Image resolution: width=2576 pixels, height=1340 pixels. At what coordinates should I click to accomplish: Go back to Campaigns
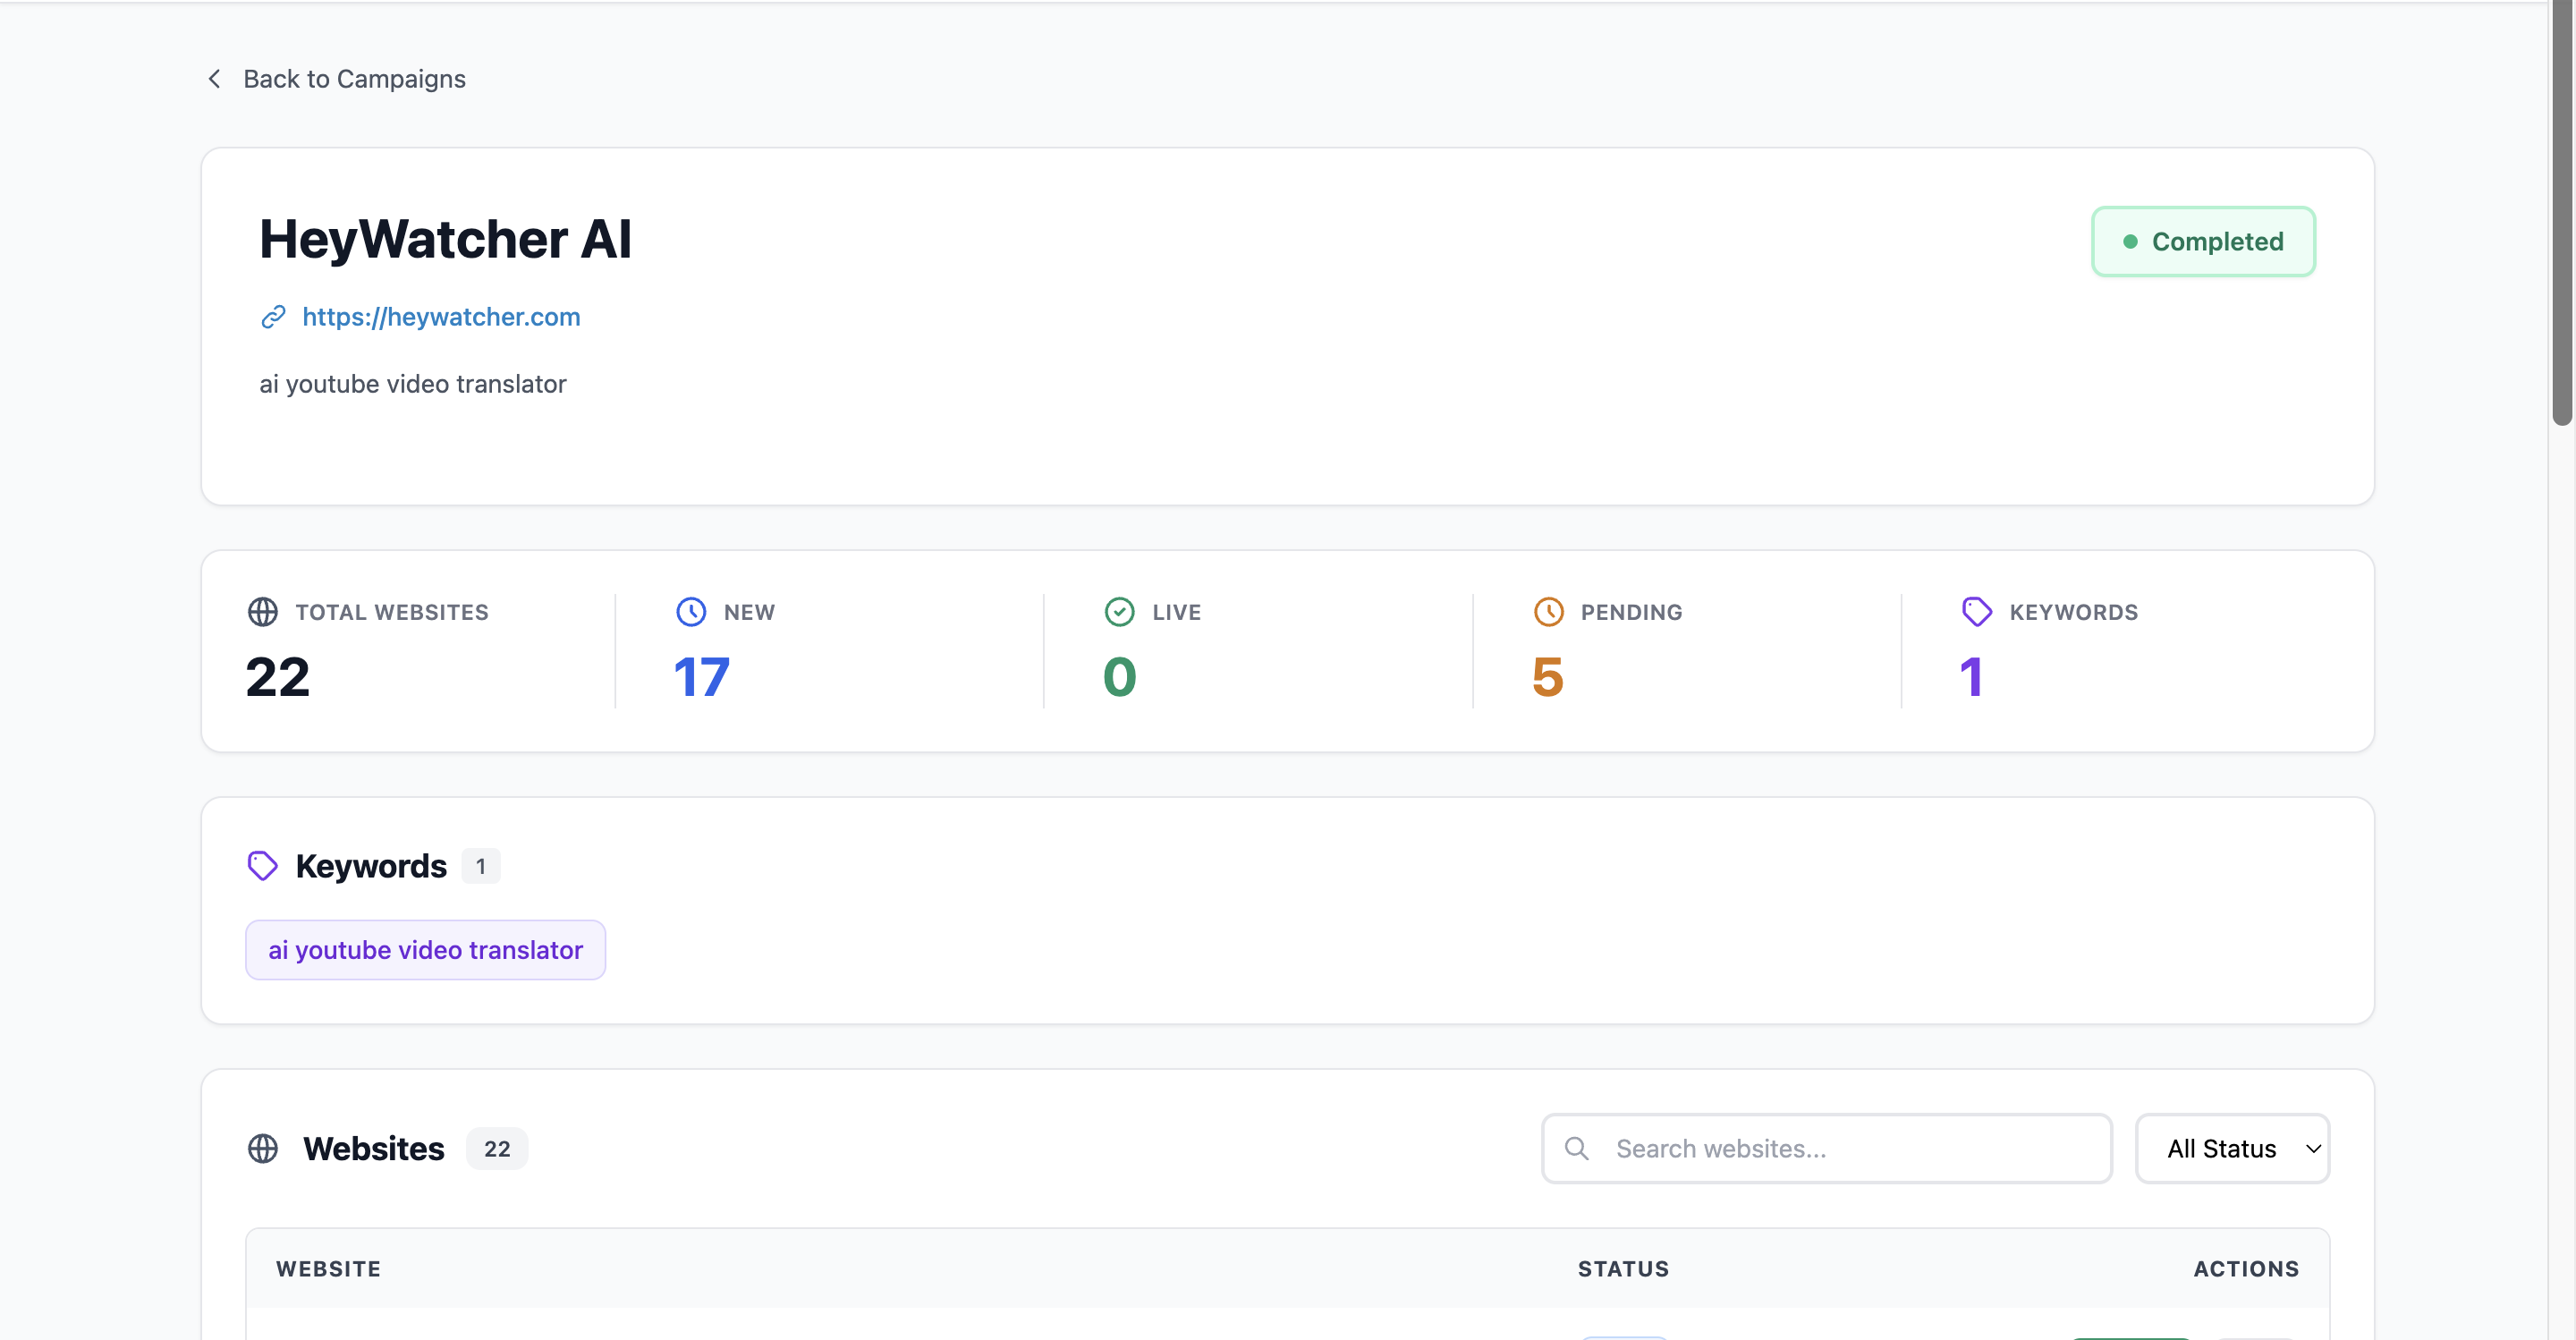(354, 79)
